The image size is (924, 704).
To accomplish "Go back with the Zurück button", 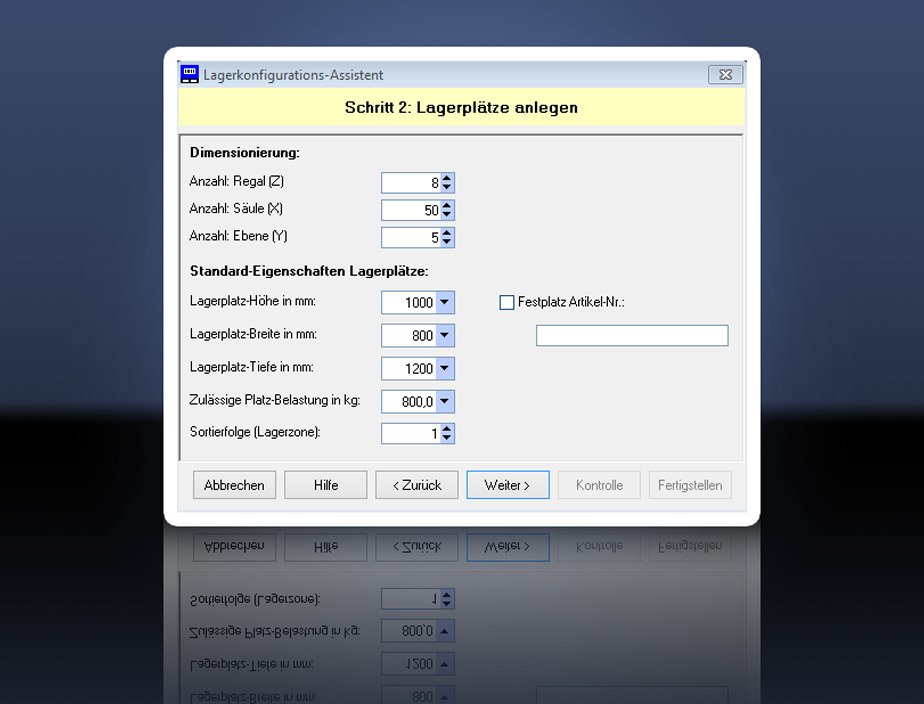I will click(x=417, y=485).
